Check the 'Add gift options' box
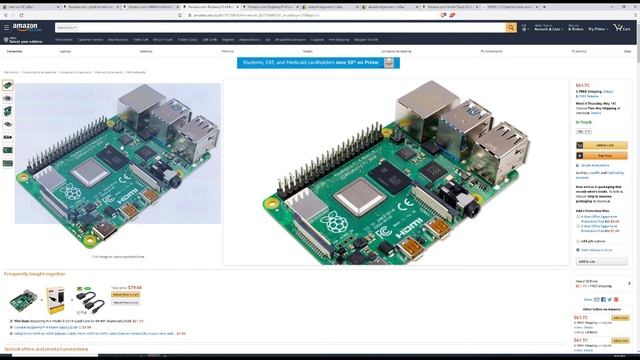640x360 pixels. pyautogui.click(x=578, y=241)
